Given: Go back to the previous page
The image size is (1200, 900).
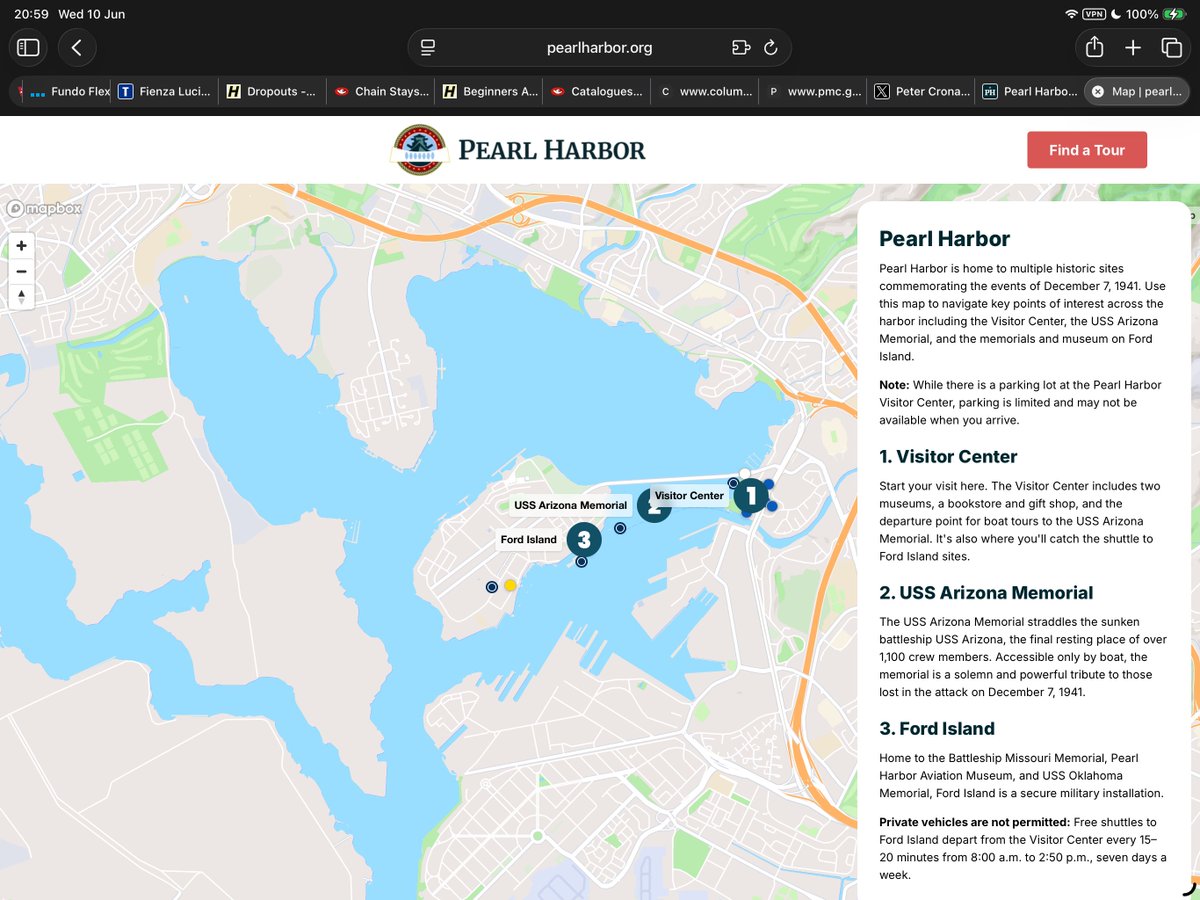Looking at the screenshot, I should pyautogui.click(x=77, y=47).
